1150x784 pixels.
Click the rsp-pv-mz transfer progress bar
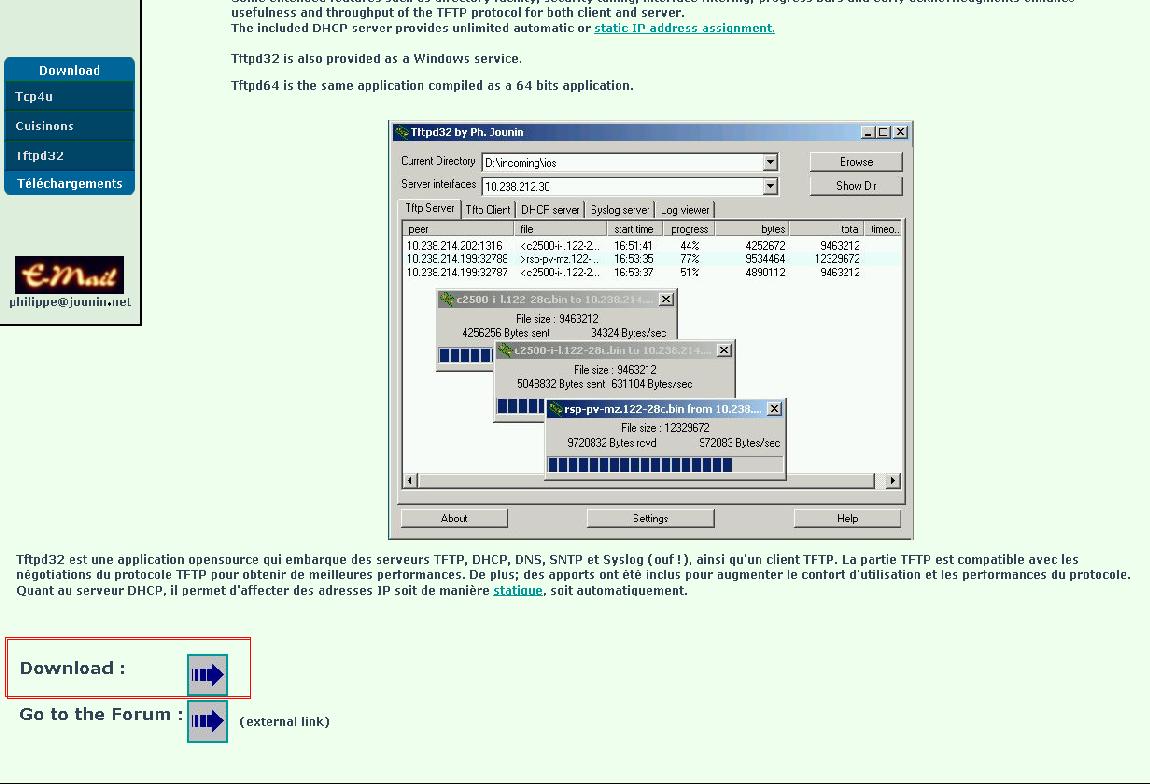tap(665, 464)
